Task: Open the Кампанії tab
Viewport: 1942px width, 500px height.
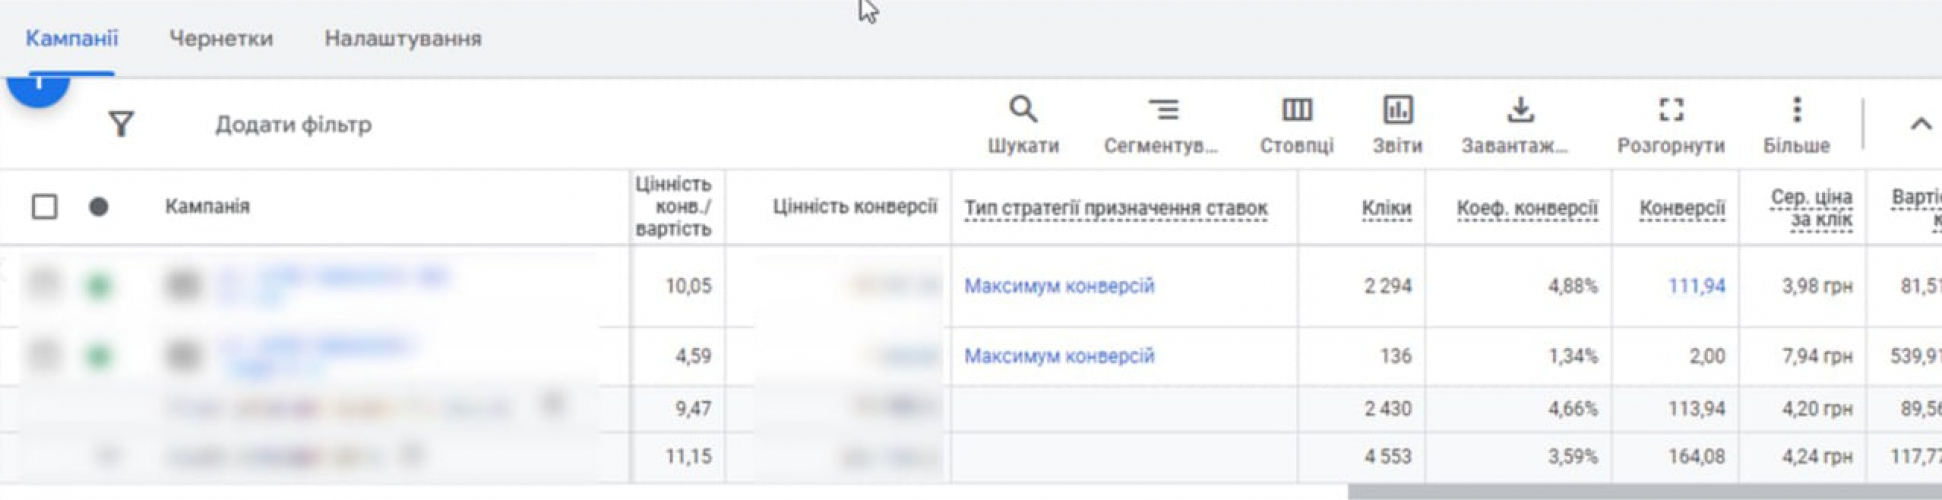Action: tap(71, 39)
